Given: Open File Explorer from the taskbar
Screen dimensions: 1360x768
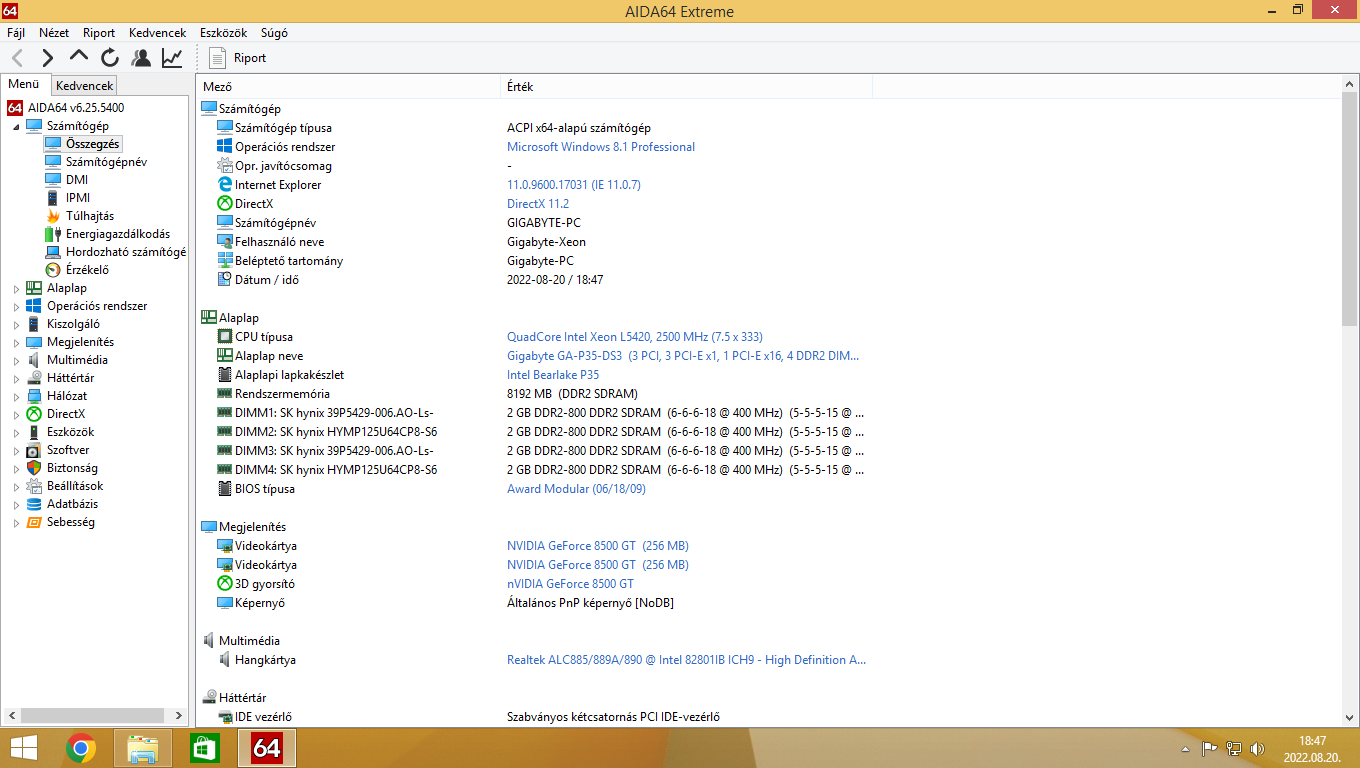Looking at the screenshot, I should point(143,748).
